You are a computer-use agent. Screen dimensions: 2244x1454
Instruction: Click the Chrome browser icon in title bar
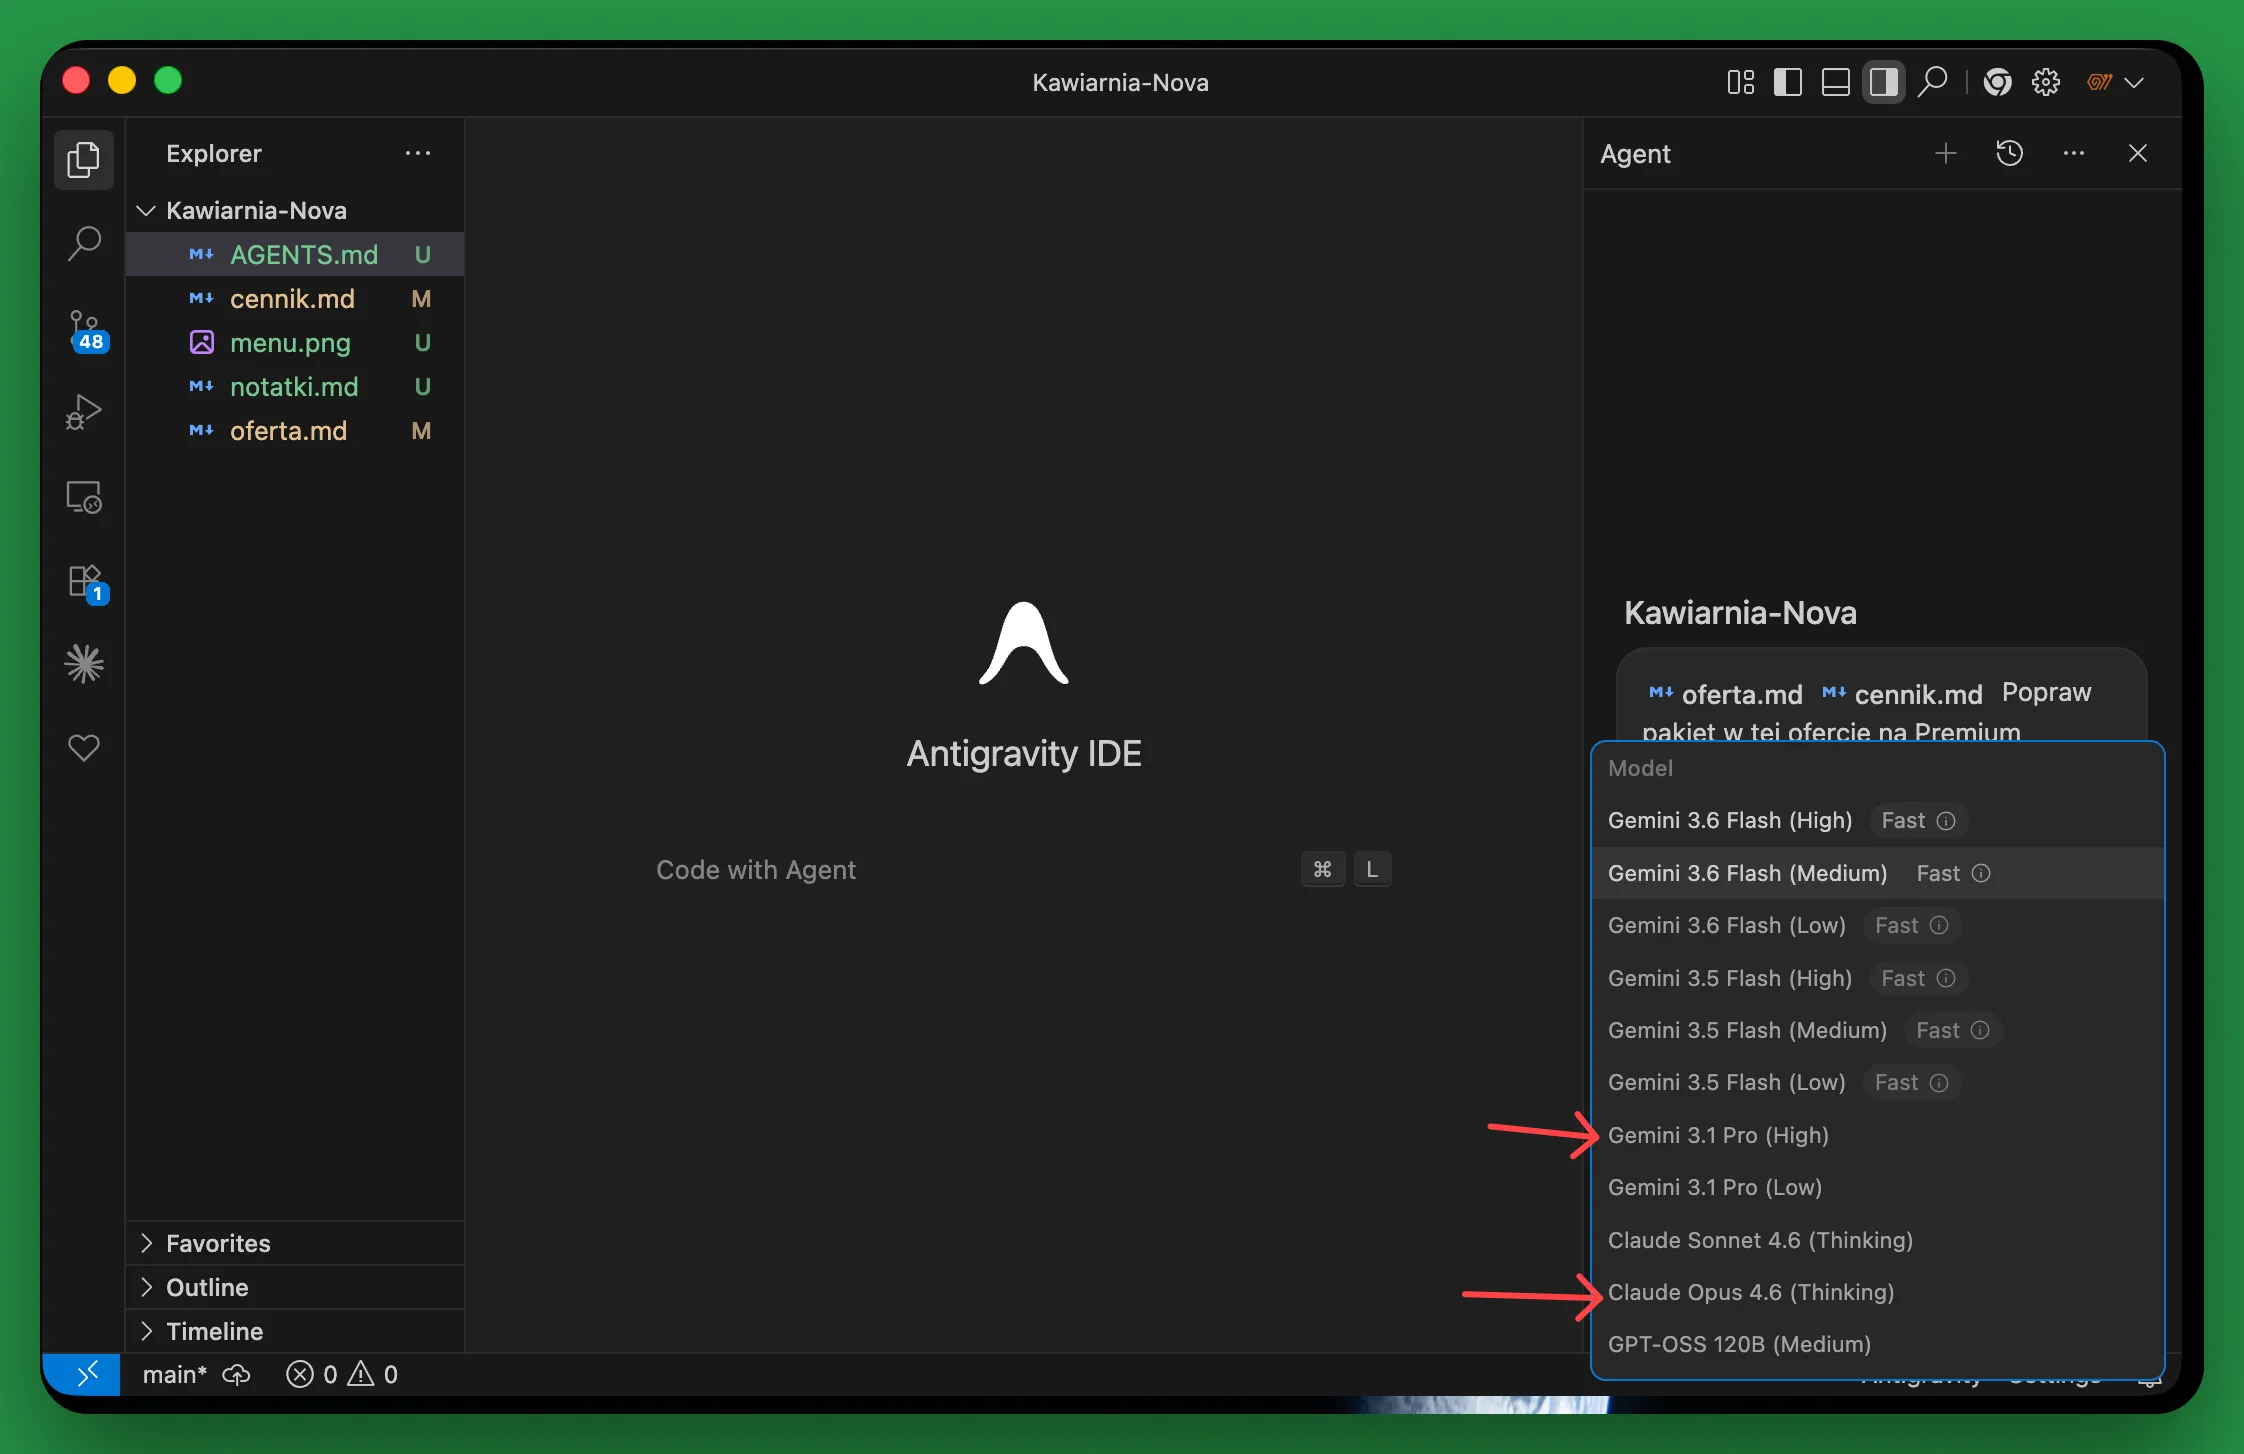click(1998, 82)
